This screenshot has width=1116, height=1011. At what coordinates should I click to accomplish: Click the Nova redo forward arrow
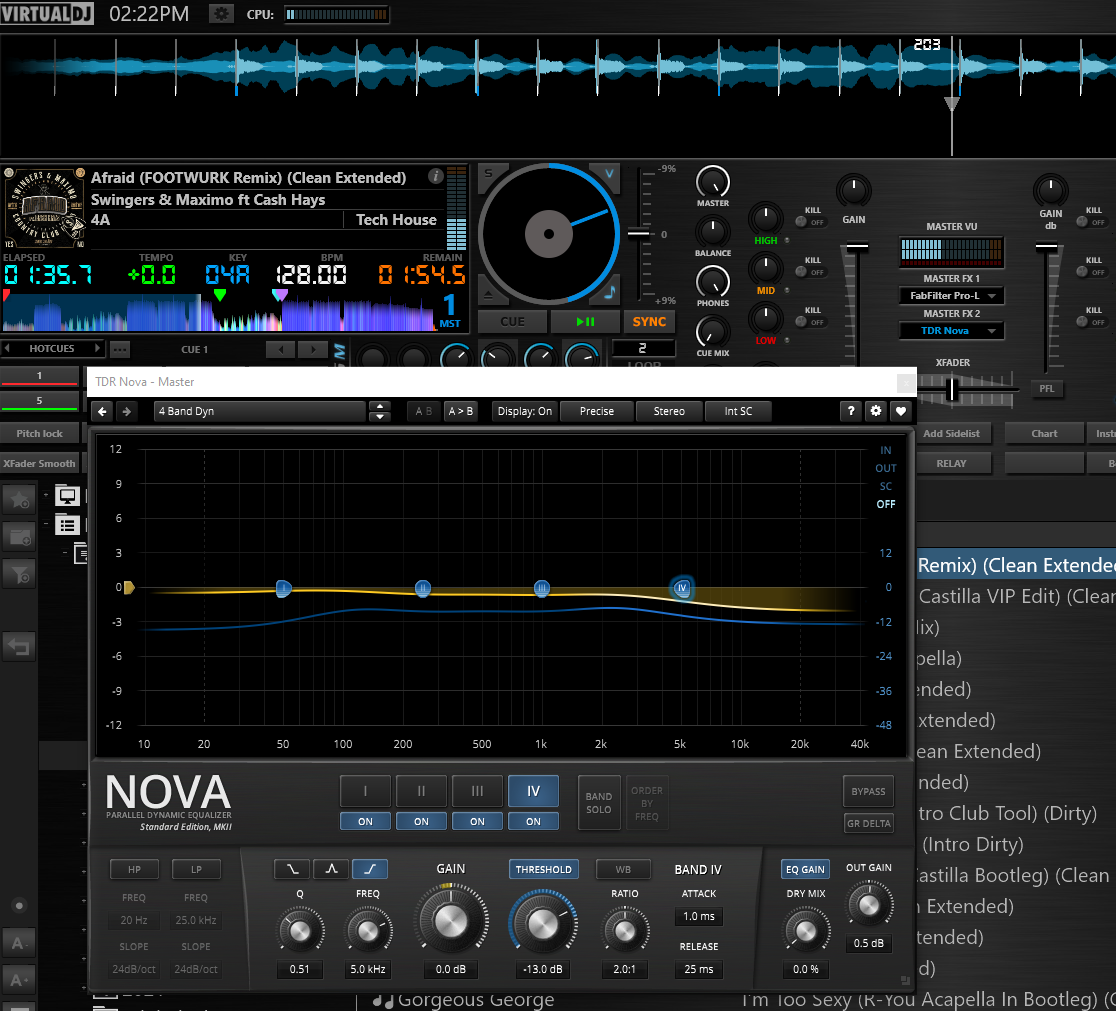click(x=126, y=412)
